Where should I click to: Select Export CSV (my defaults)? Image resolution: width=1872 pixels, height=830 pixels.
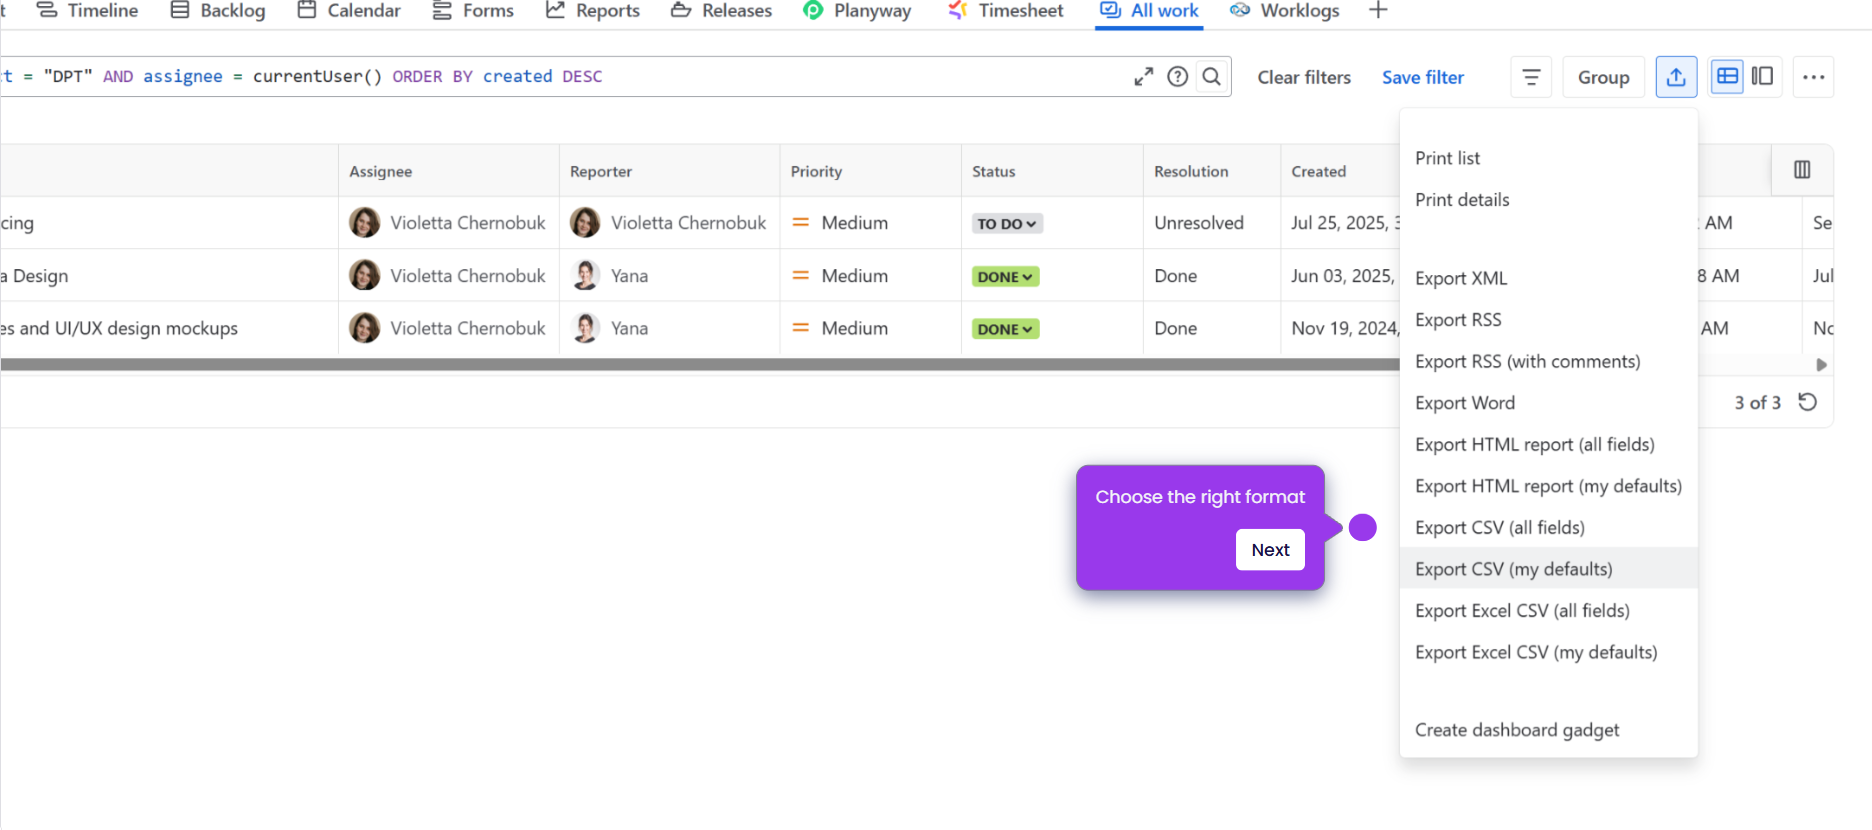(x=1549, y=569)
